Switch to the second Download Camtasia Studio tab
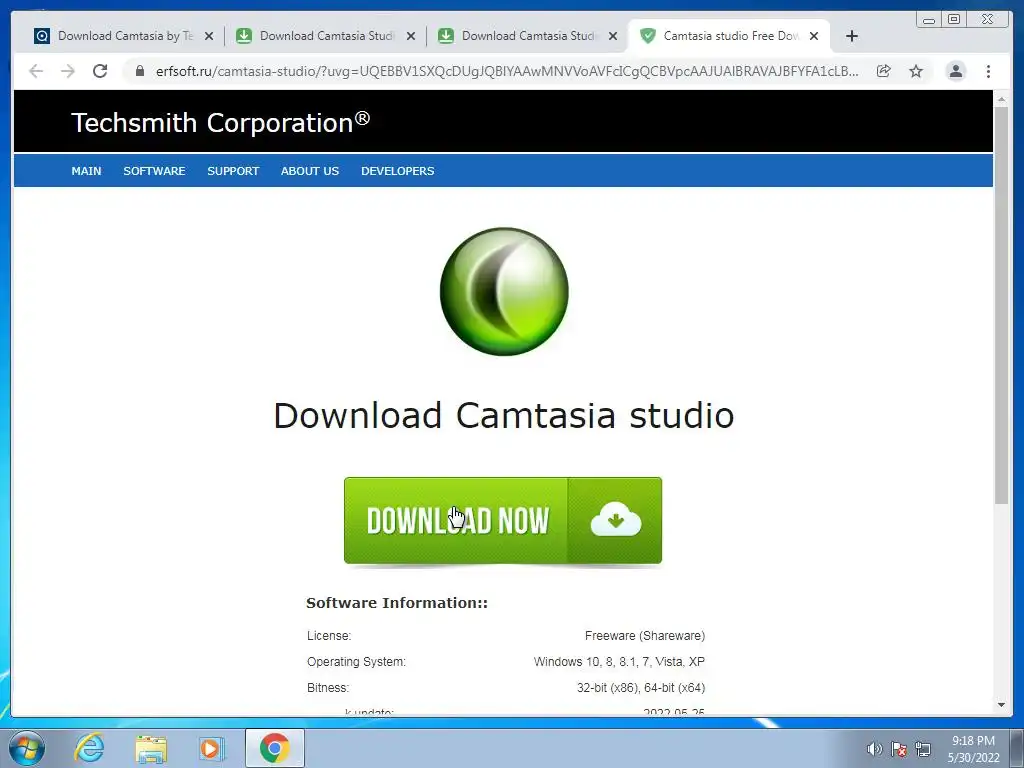 (x=326, y=36)
